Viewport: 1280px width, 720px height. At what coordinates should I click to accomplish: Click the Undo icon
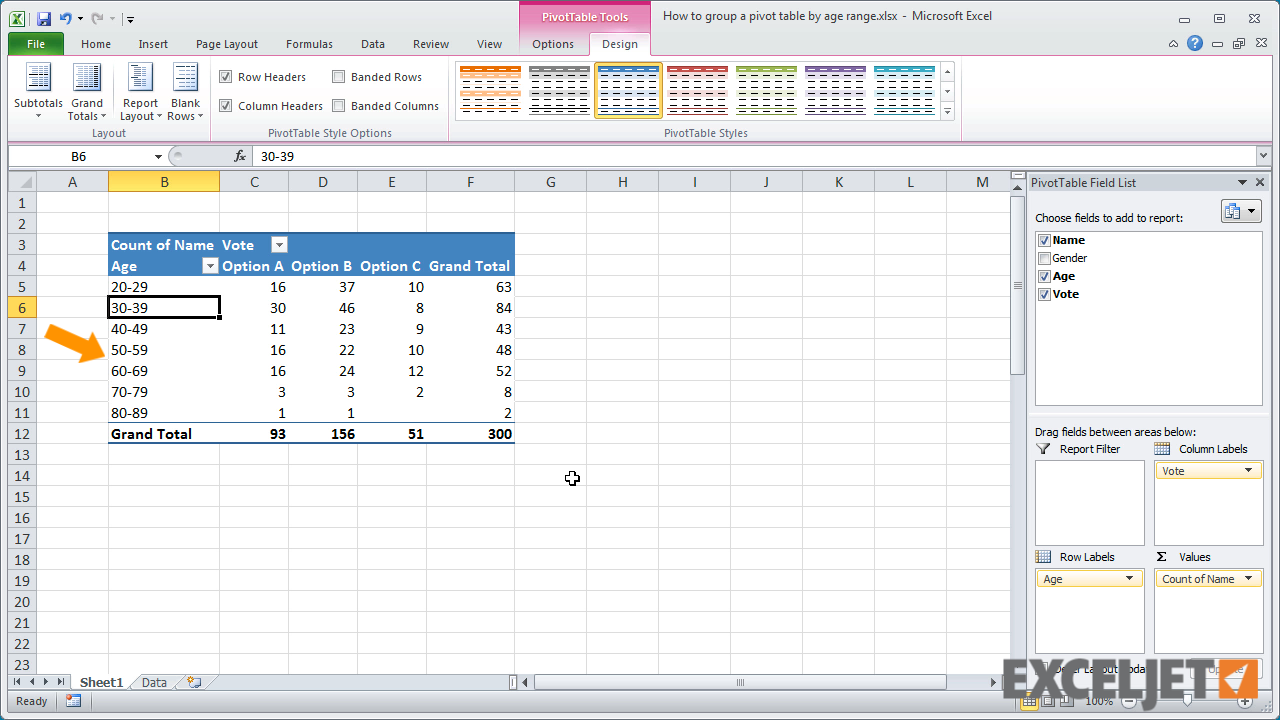tap(66, 18)
